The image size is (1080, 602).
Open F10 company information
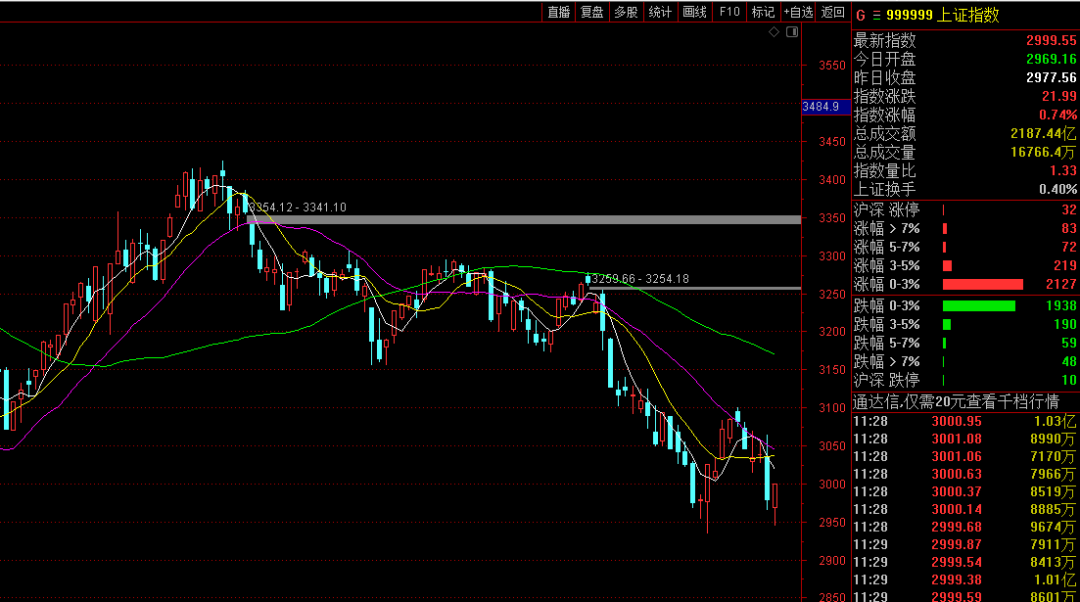pos(729,12)
